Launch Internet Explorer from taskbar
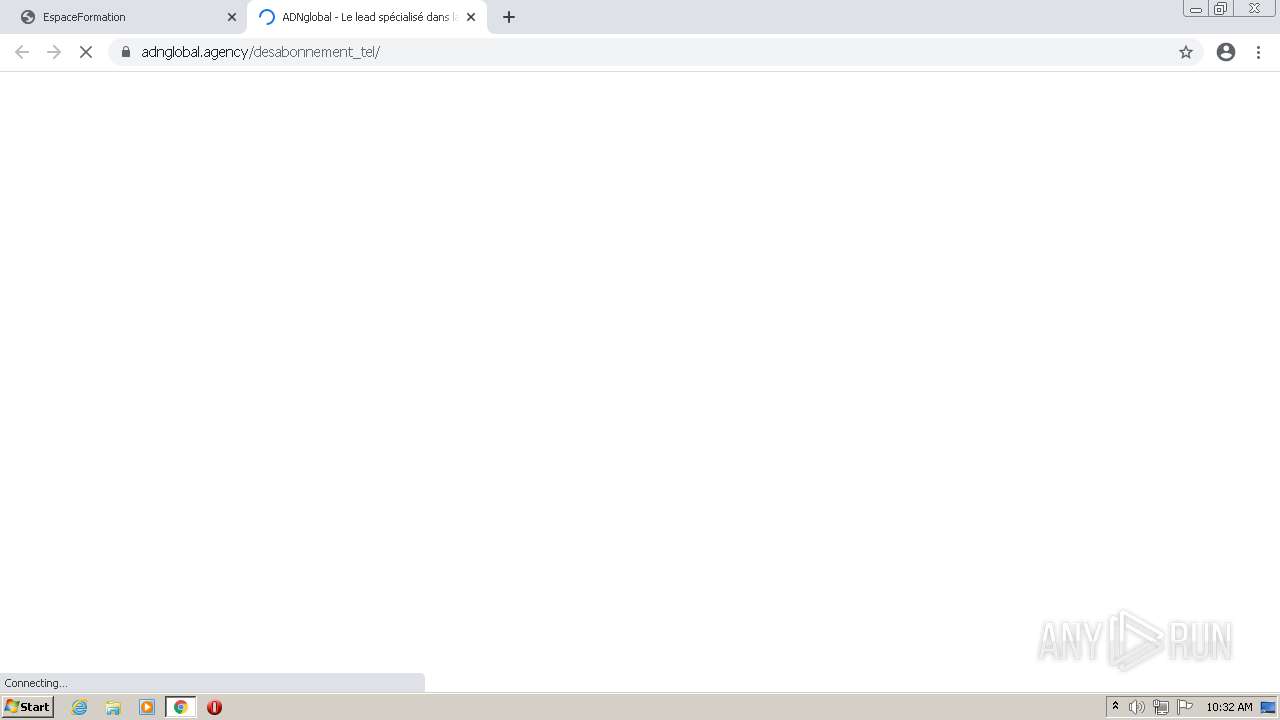Screen dimensions: 1280x720 (x=80, y=707)
